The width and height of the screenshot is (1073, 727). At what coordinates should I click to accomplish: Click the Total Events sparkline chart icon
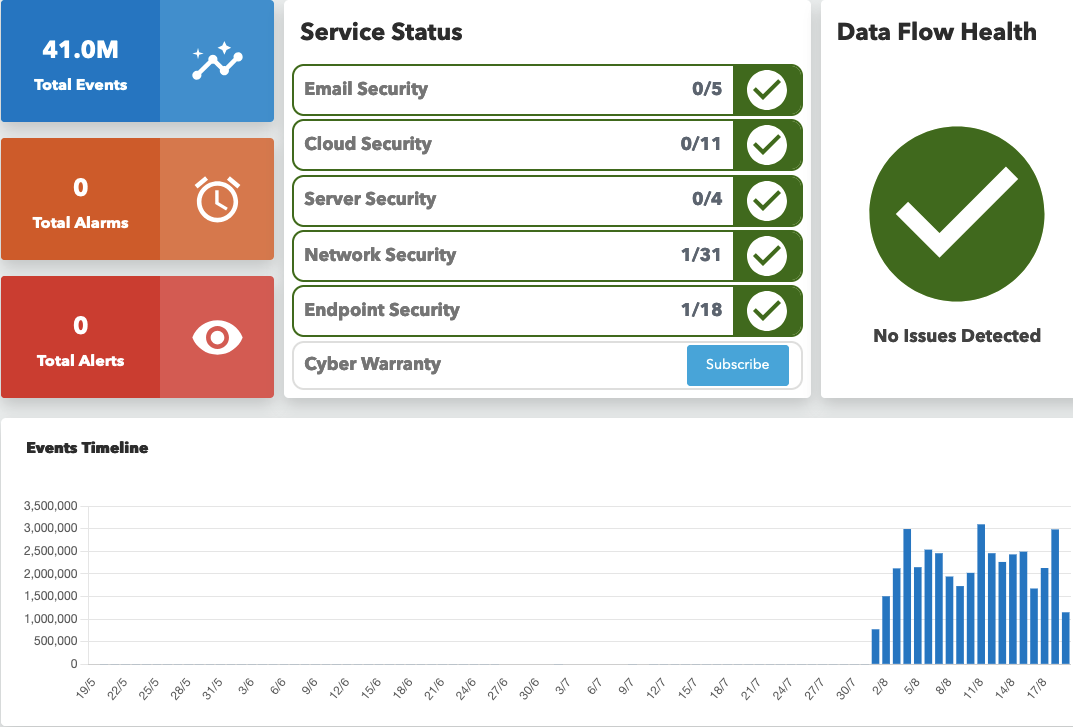tap(217, 61)
